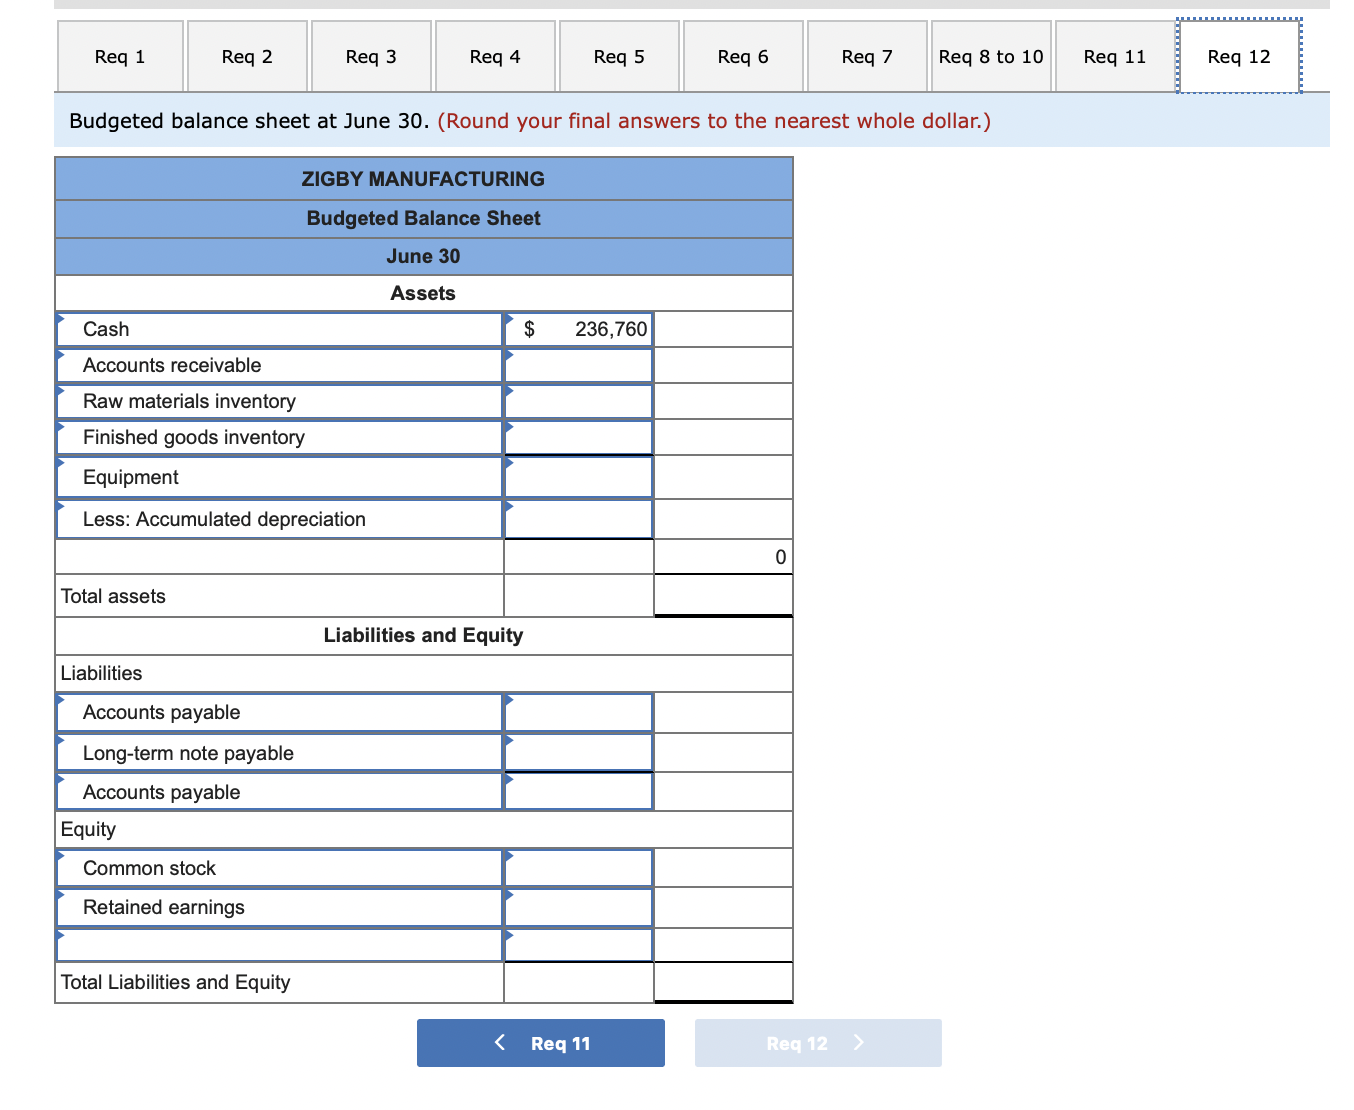
Task: Click the Accumulated depreciation amount field
Action: click(579, 519)
